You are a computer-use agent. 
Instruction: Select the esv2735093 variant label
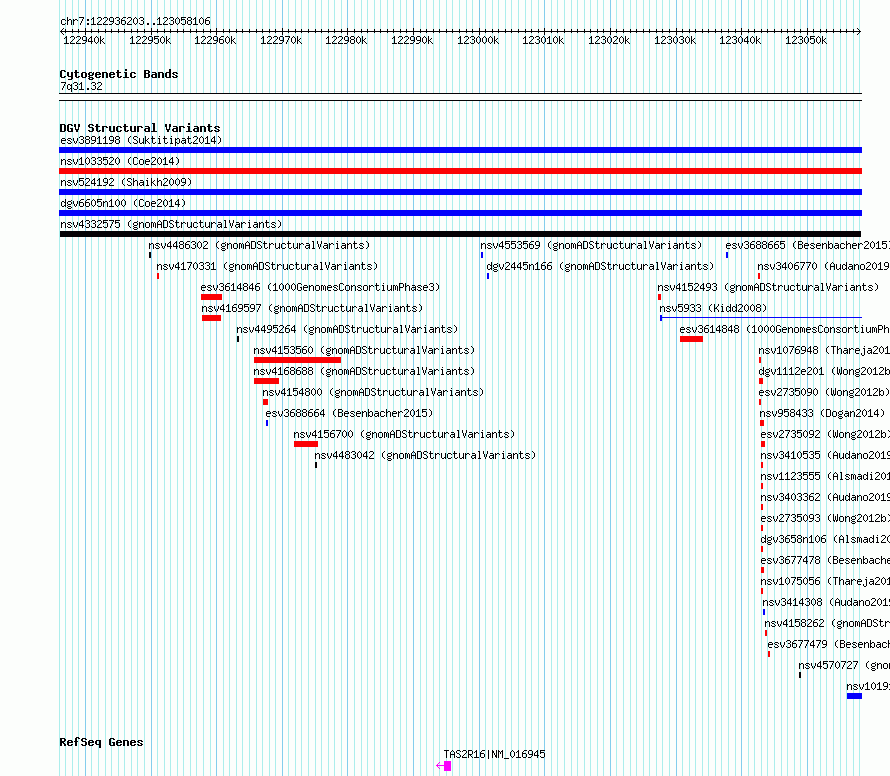(x=825, y=518)
